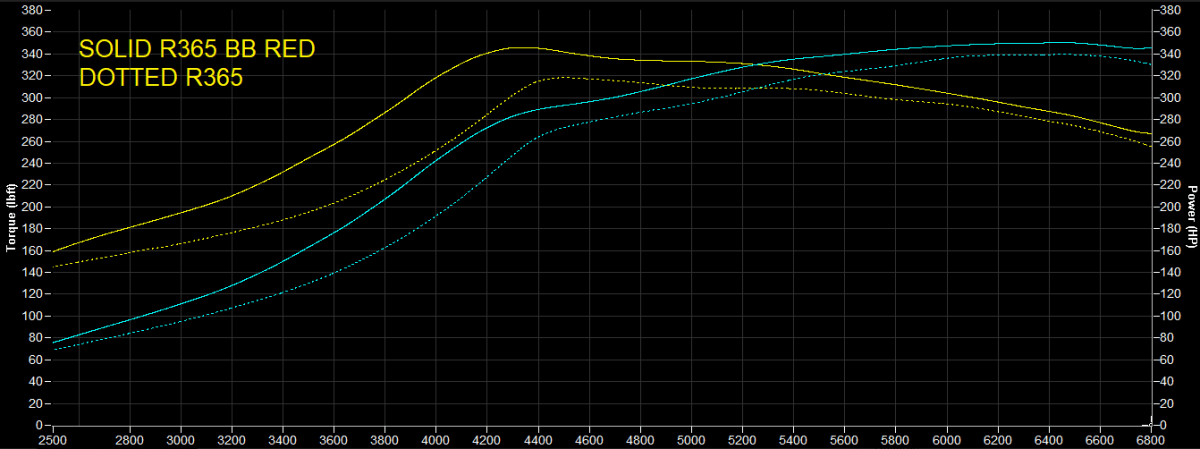Screen dimensions: 1200x449
Task: Click the 2500 RPM label on x-axis
Action: [51, 439]
